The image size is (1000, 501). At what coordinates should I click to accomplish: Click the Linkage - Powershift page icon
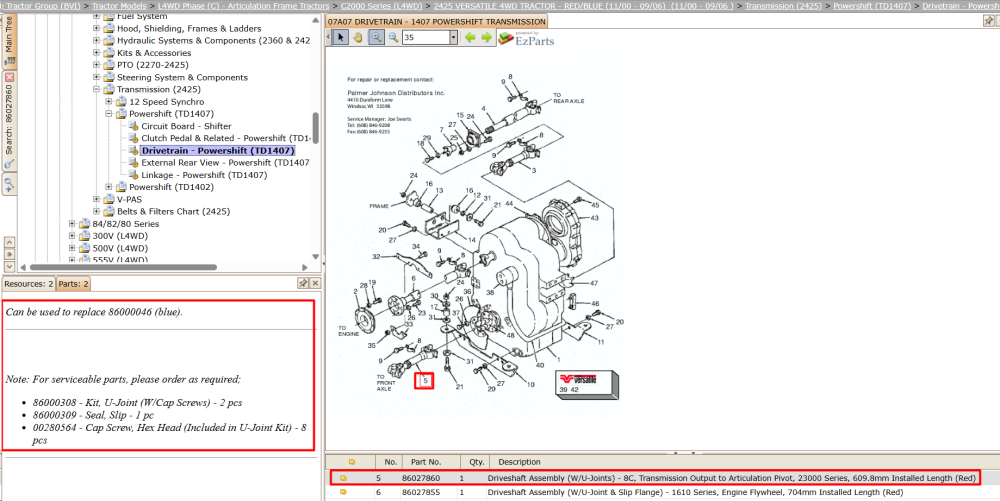133,175
